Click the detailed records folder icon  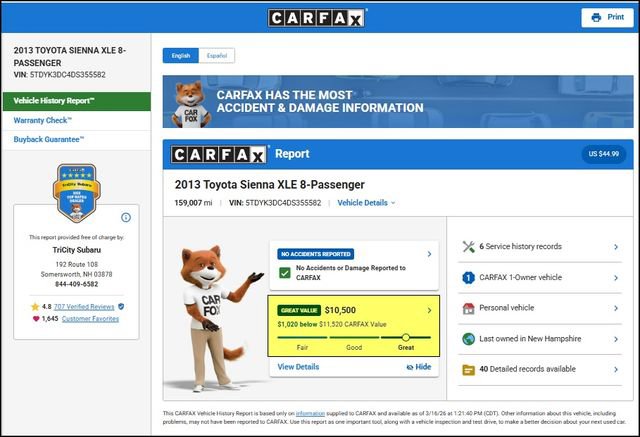point(468,369)
